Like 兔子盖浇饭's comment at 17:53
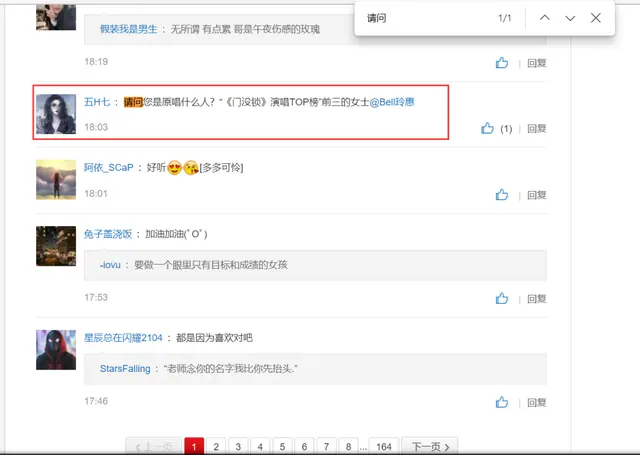The height and width of the screenshot is (455, 640). (502, 299)
